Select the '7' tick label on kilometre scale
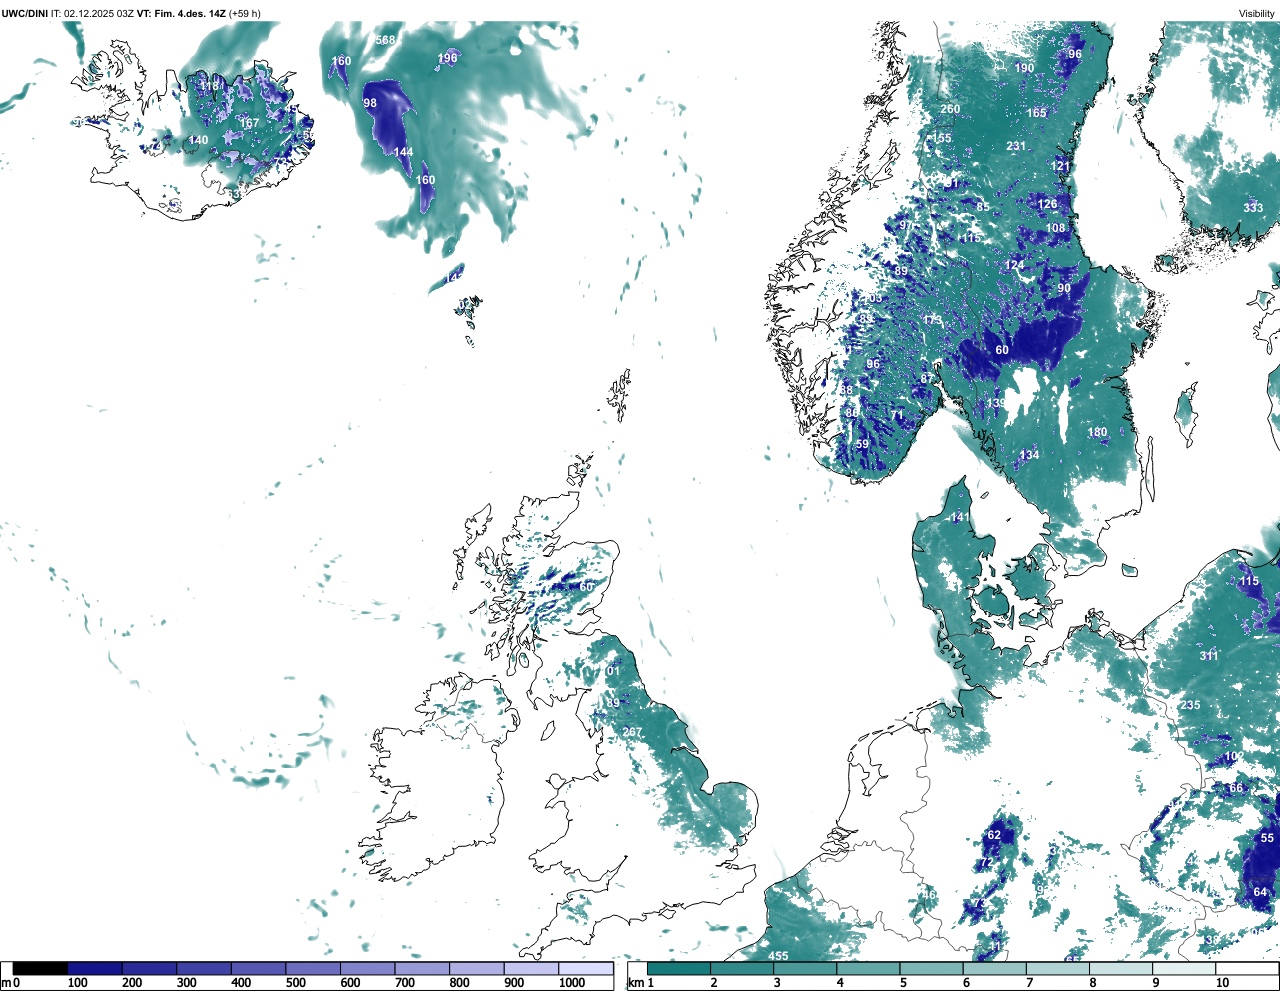This screenshot has width=1280, height=991. click(x=1030, y=983)
